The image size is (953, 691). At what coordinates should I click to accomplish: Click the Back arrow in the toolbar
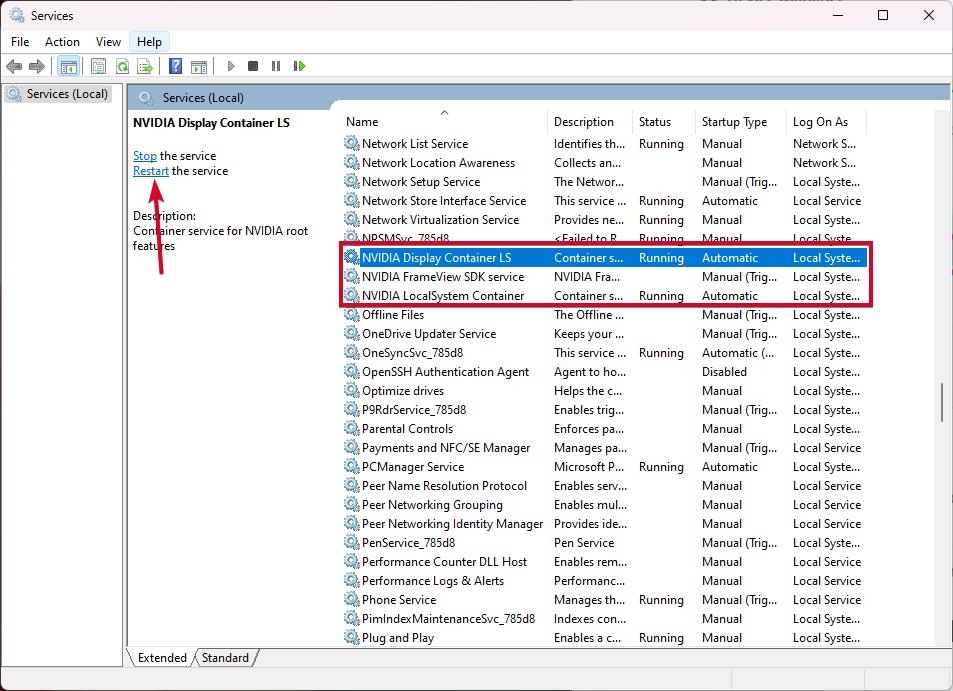pyautogui.click(x=14, y=66)
